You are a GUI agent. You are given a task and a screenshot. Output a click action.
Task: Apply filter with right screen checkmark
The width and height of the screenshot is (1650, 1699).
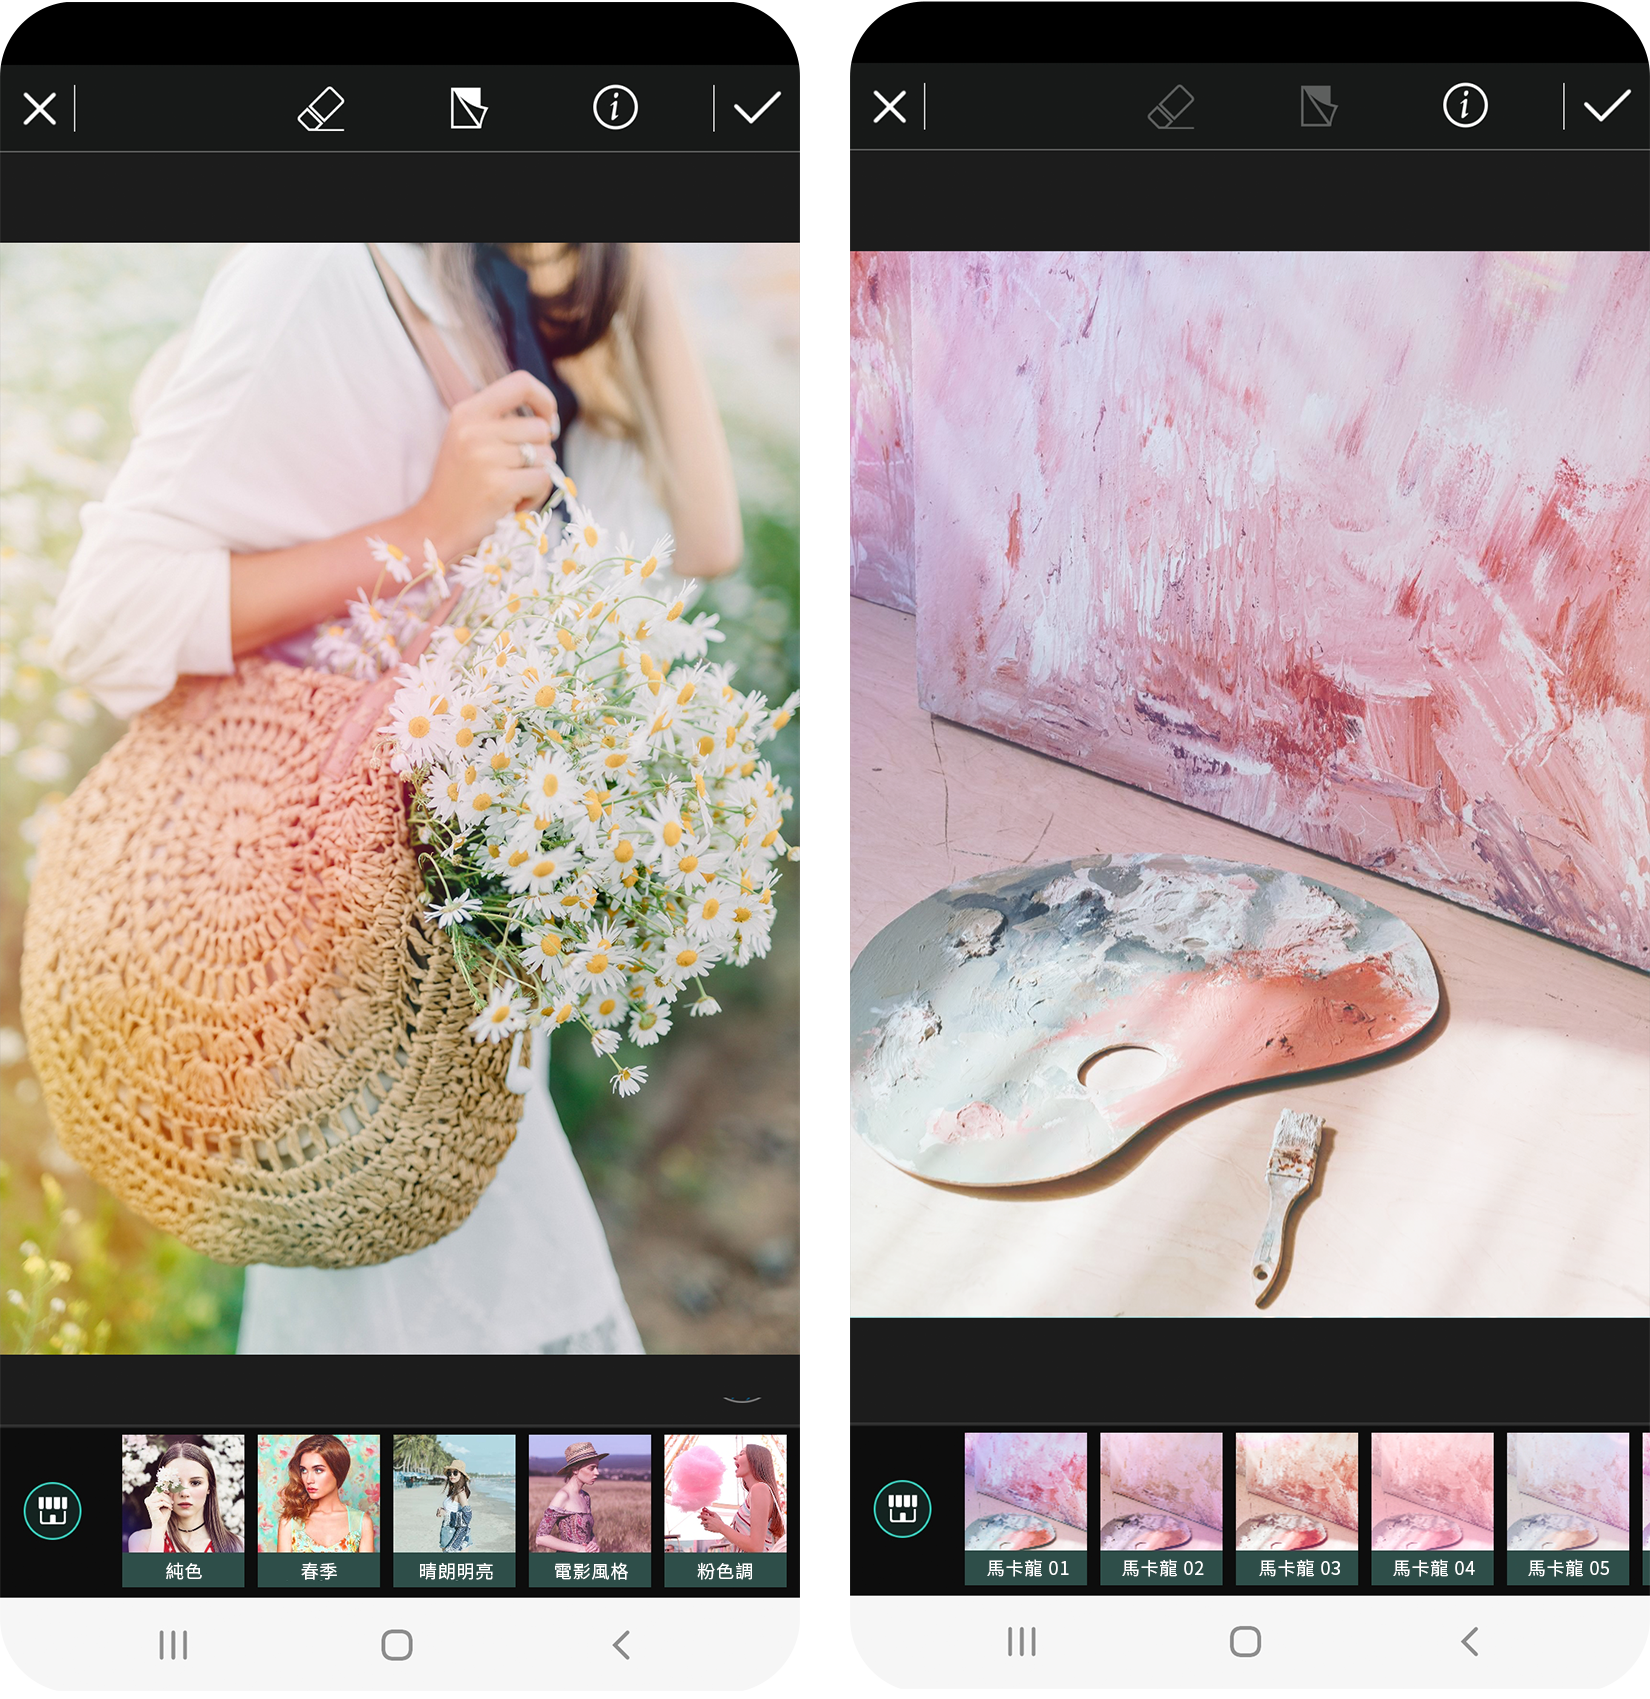(x=1606, y=106)
